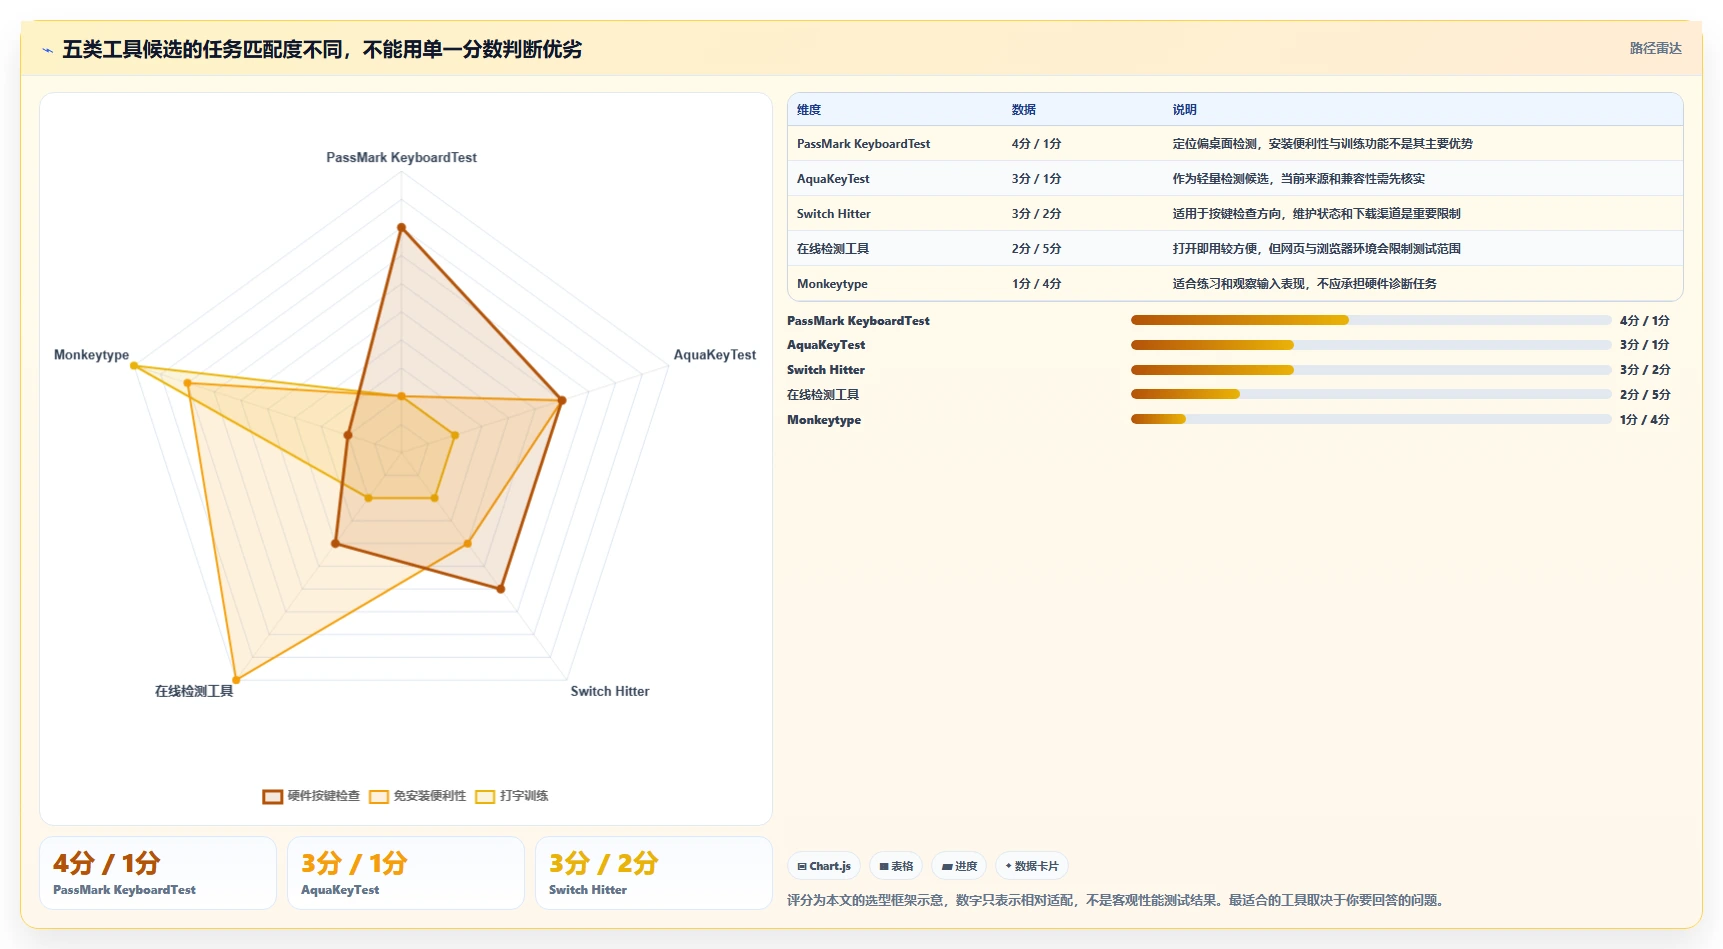The height and width of the screenshot is (949, 1723).
Task: Toggle the 免安装便利性 legend swatch
Action: point(379,796)
